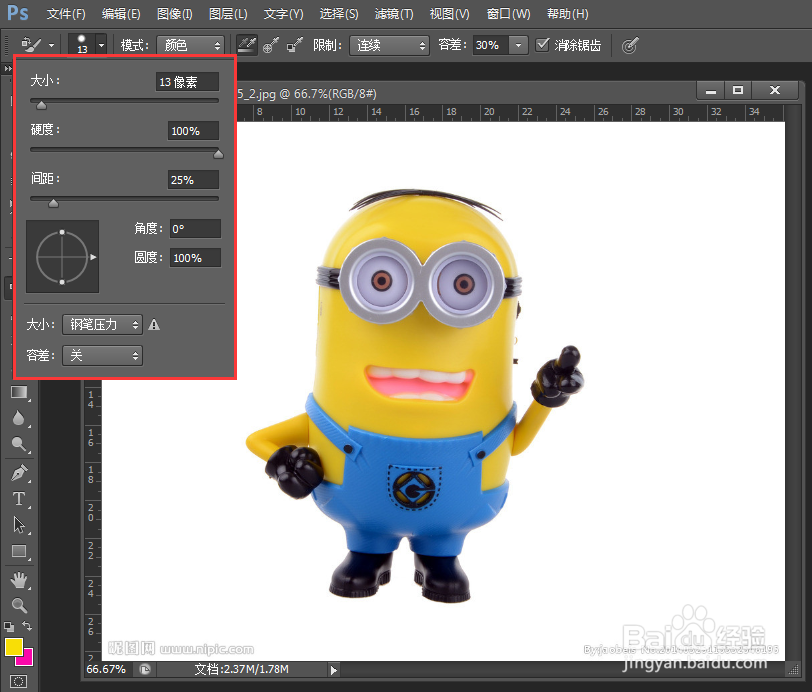Click the brush picker dropdown arrow

(x=102, y=45)
